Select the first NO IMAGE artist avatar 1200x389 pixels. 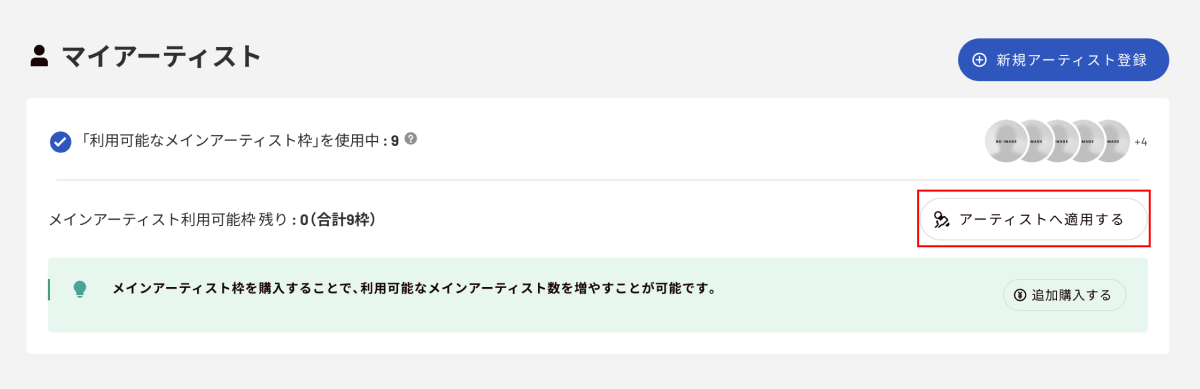(x=1004, y=142)
